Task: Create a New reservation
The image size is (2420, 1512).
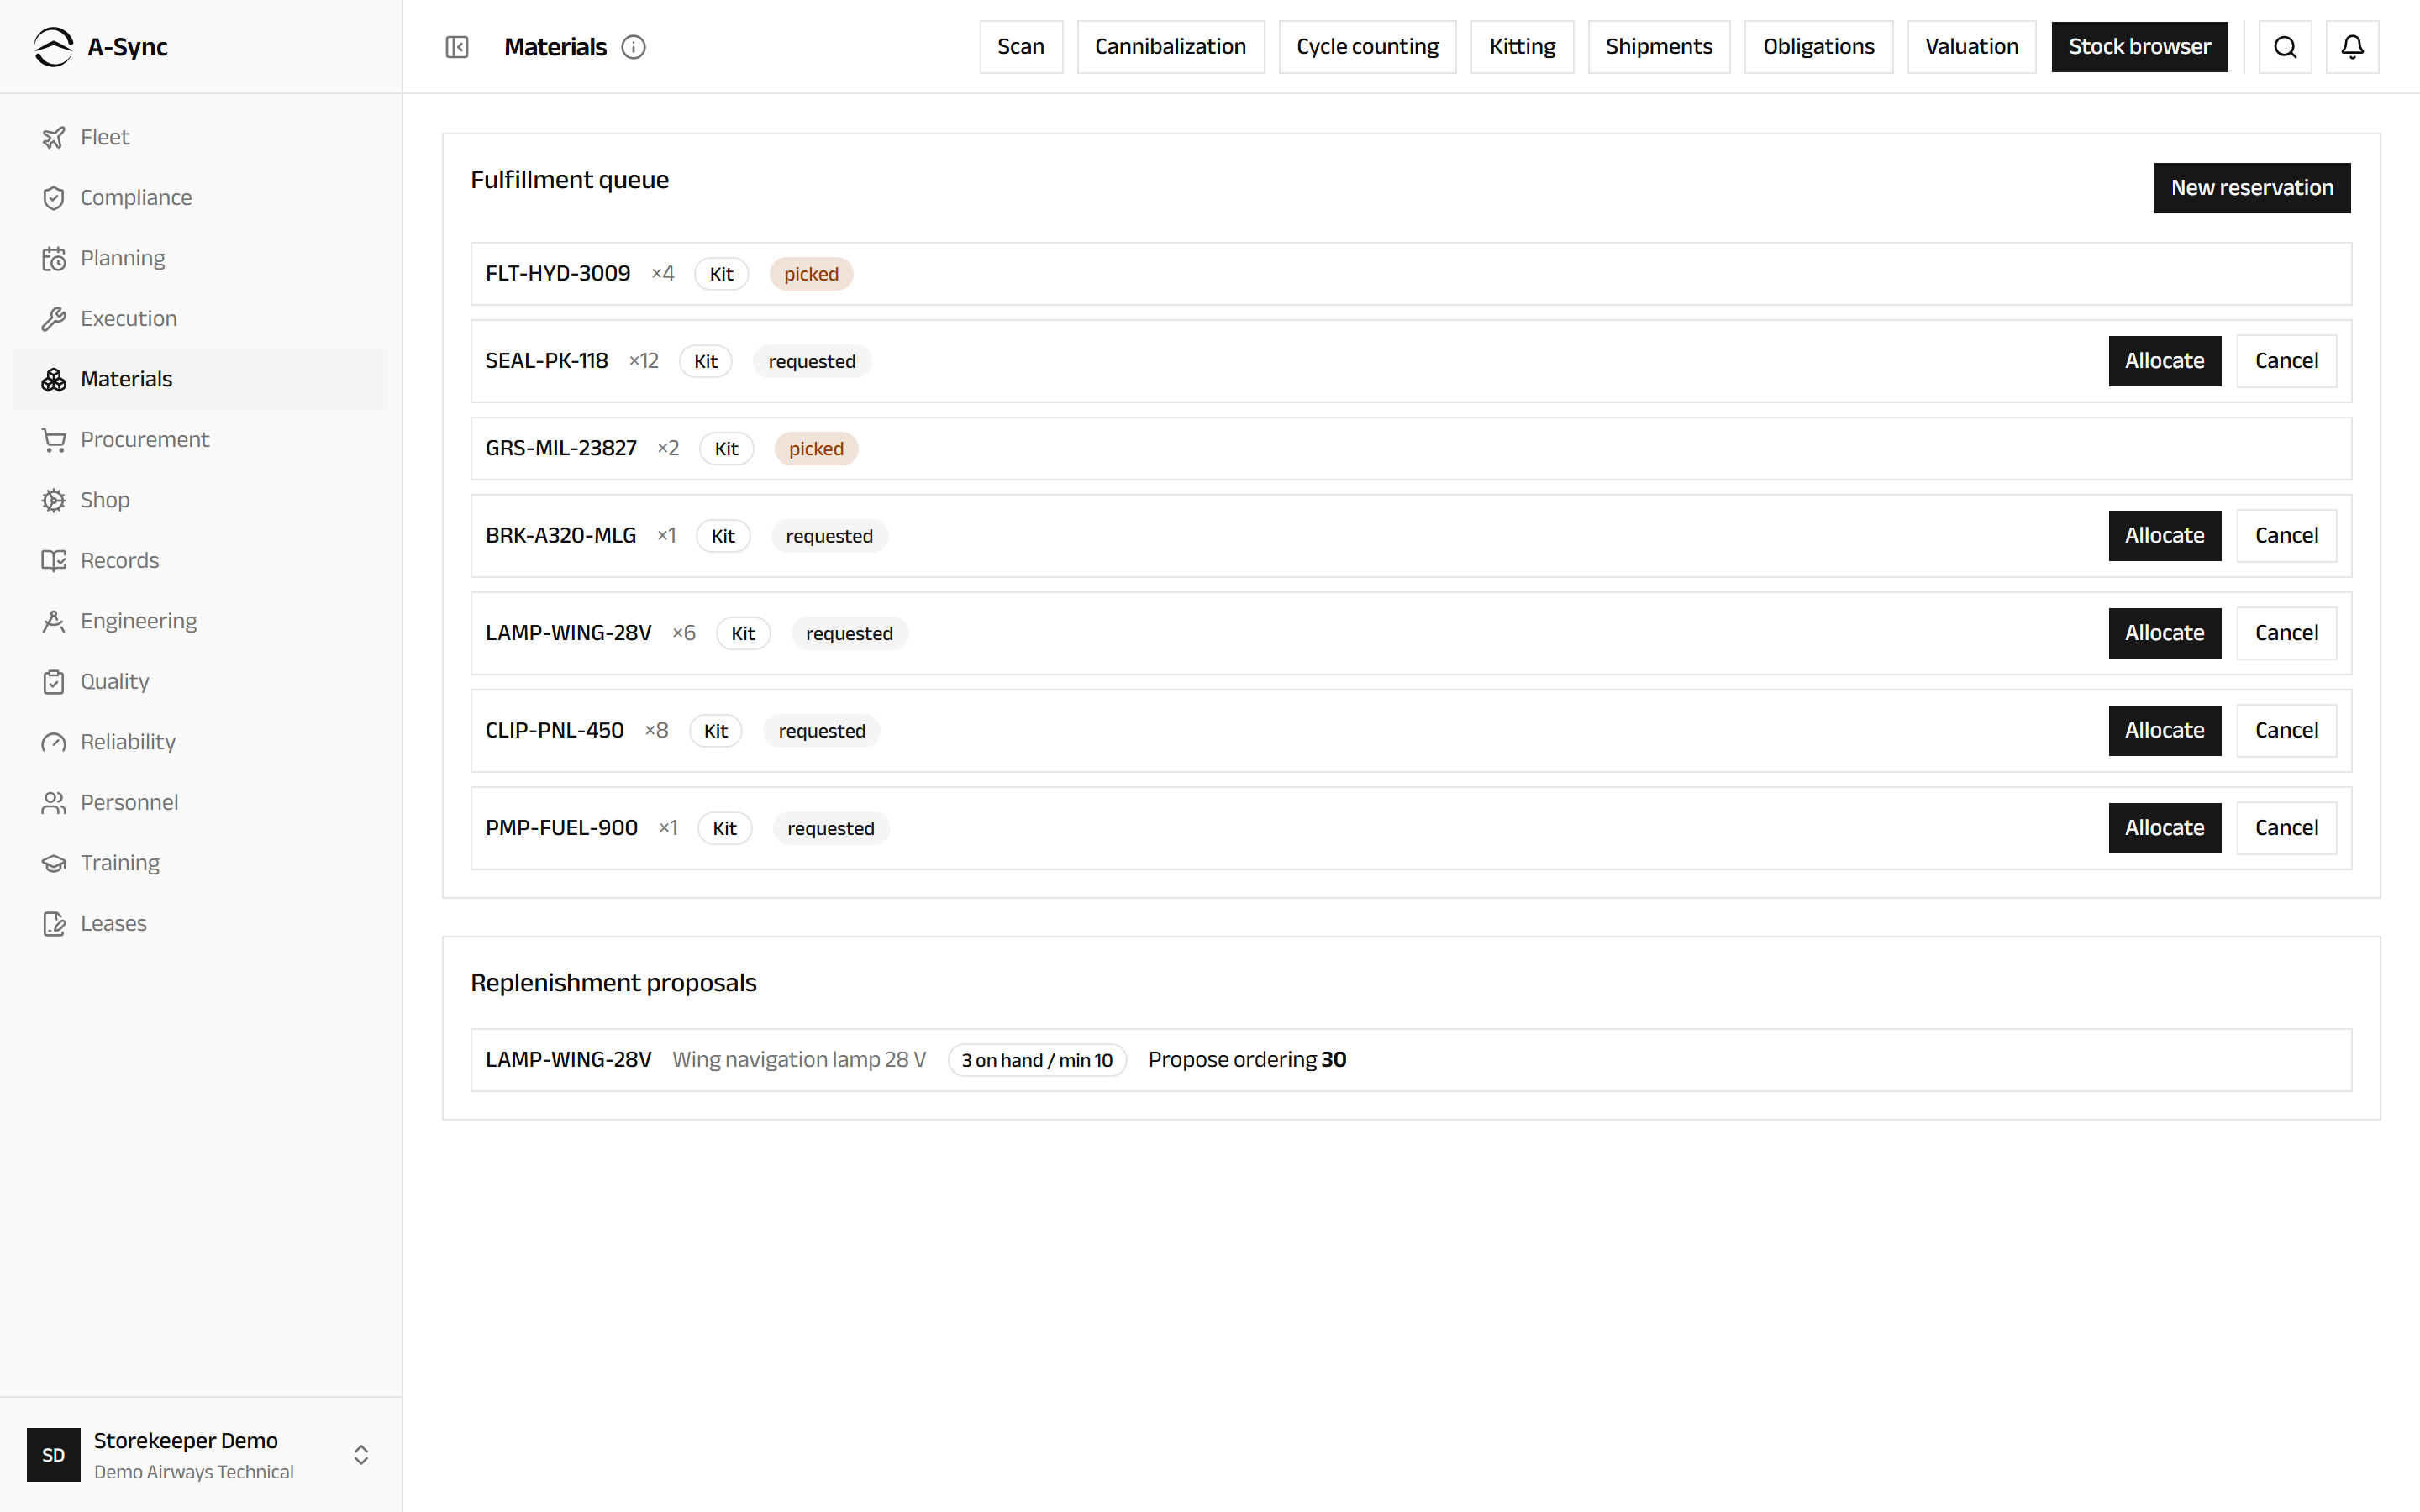Action: [x=2252, y=188]
